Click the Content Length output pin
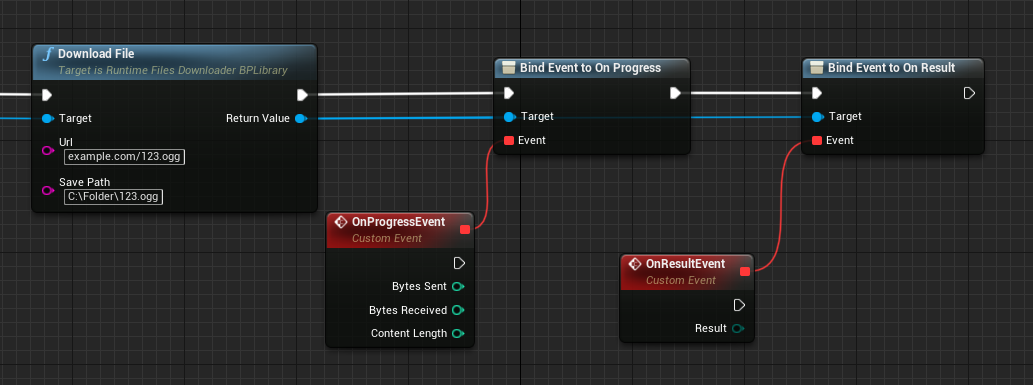1033x385 pixels. pos(459,334)
